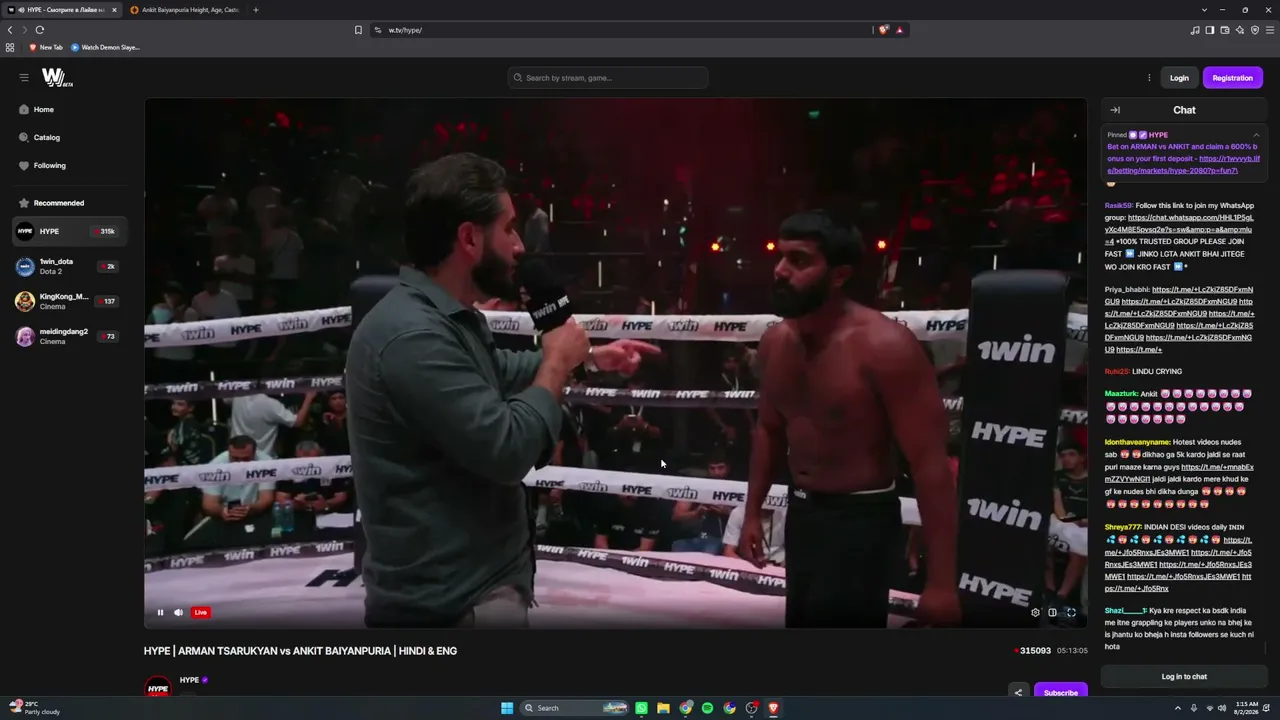Viewport: 1280px width, 720px height.
Task: Click the Login button
Action: pos(1180,78)
